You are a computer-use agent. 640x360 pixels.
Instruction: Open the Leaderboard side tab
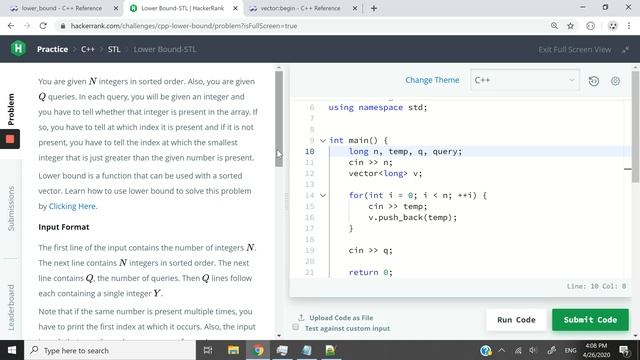point(11,307)
